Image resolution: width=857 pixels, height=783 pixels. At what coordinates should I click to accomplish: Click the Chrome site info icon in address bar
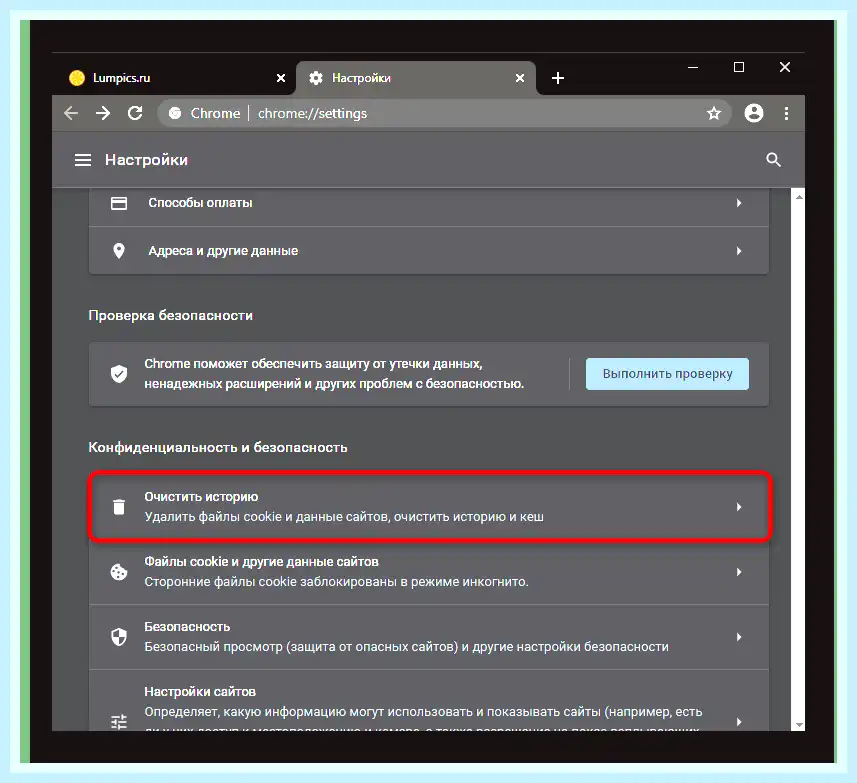175,113
